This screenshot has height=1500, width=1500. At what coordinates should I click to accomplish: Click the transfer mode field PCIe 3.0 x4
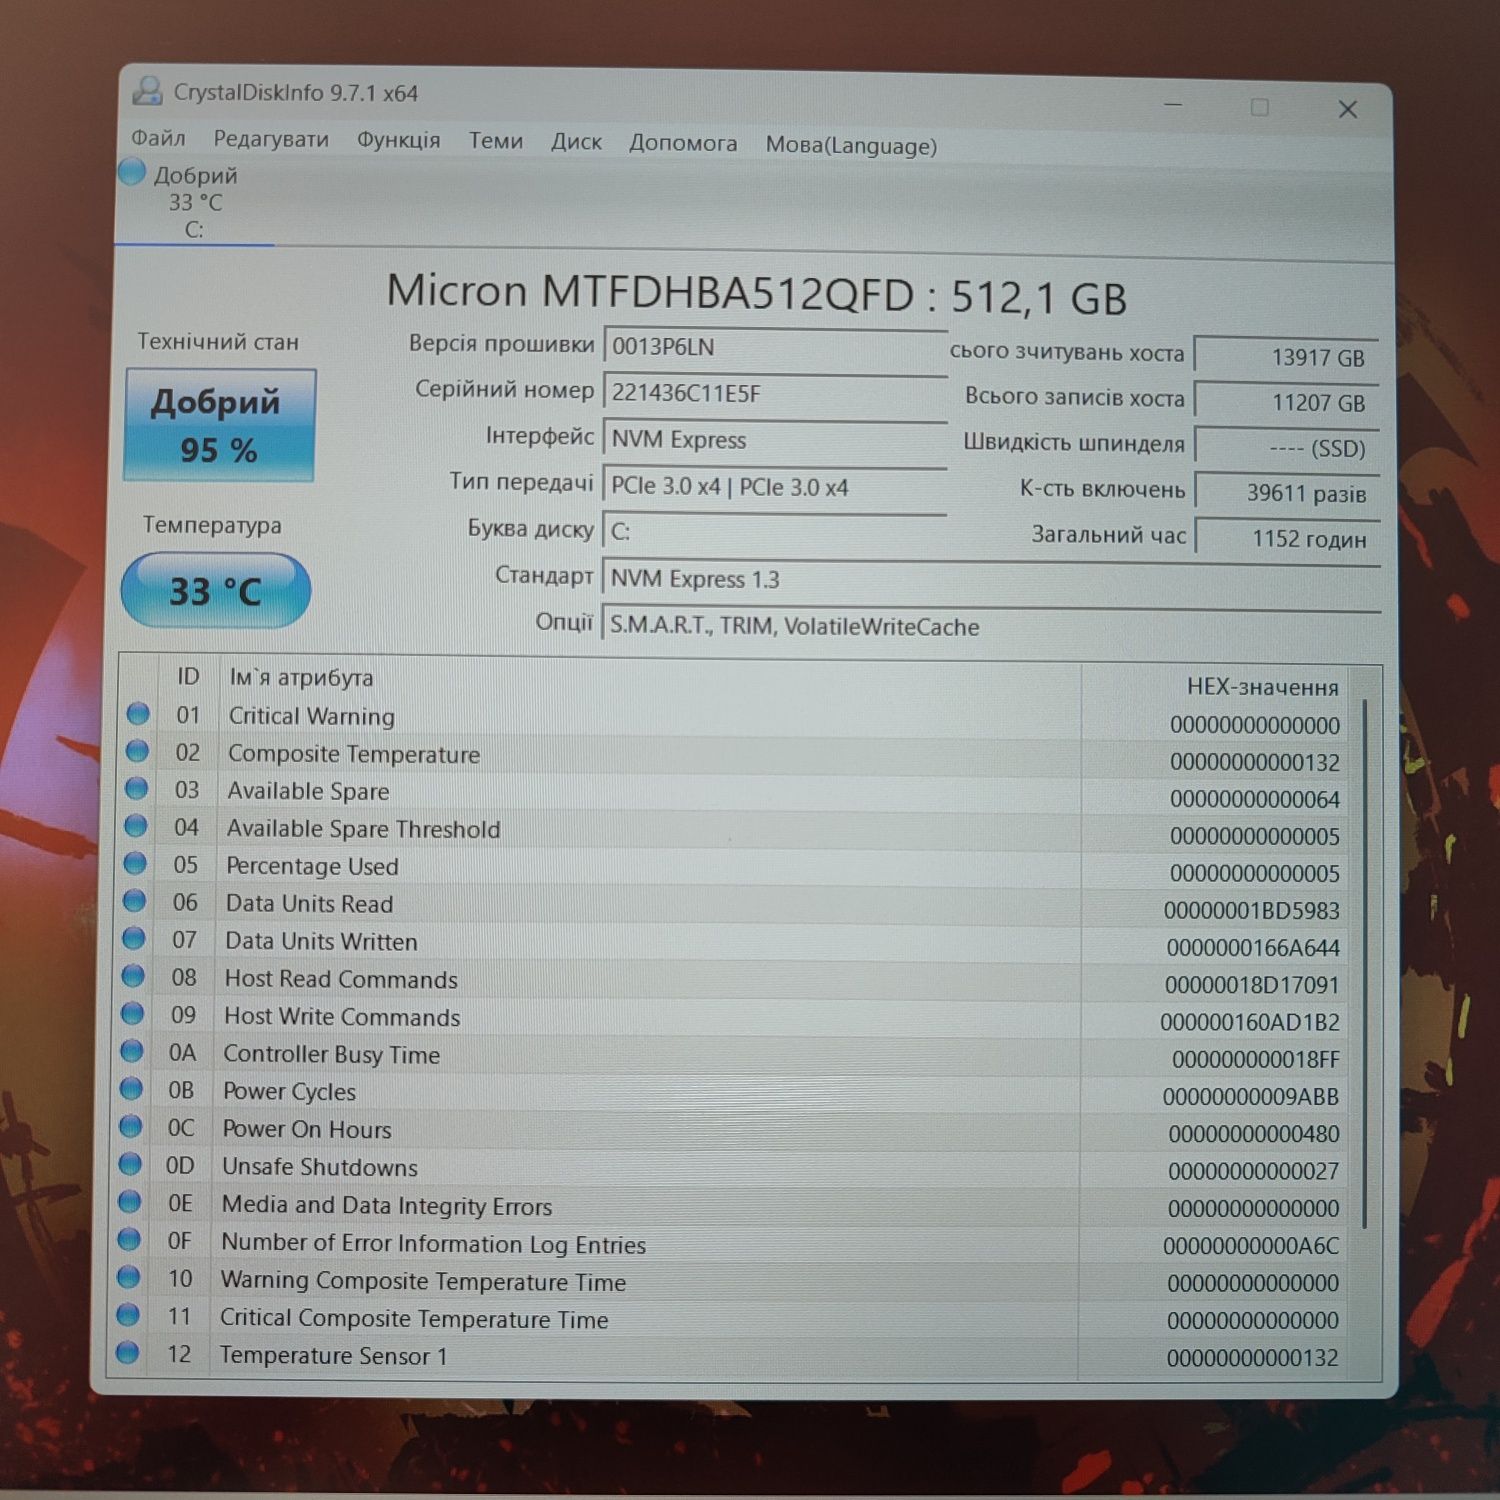[x=775, y=487]
